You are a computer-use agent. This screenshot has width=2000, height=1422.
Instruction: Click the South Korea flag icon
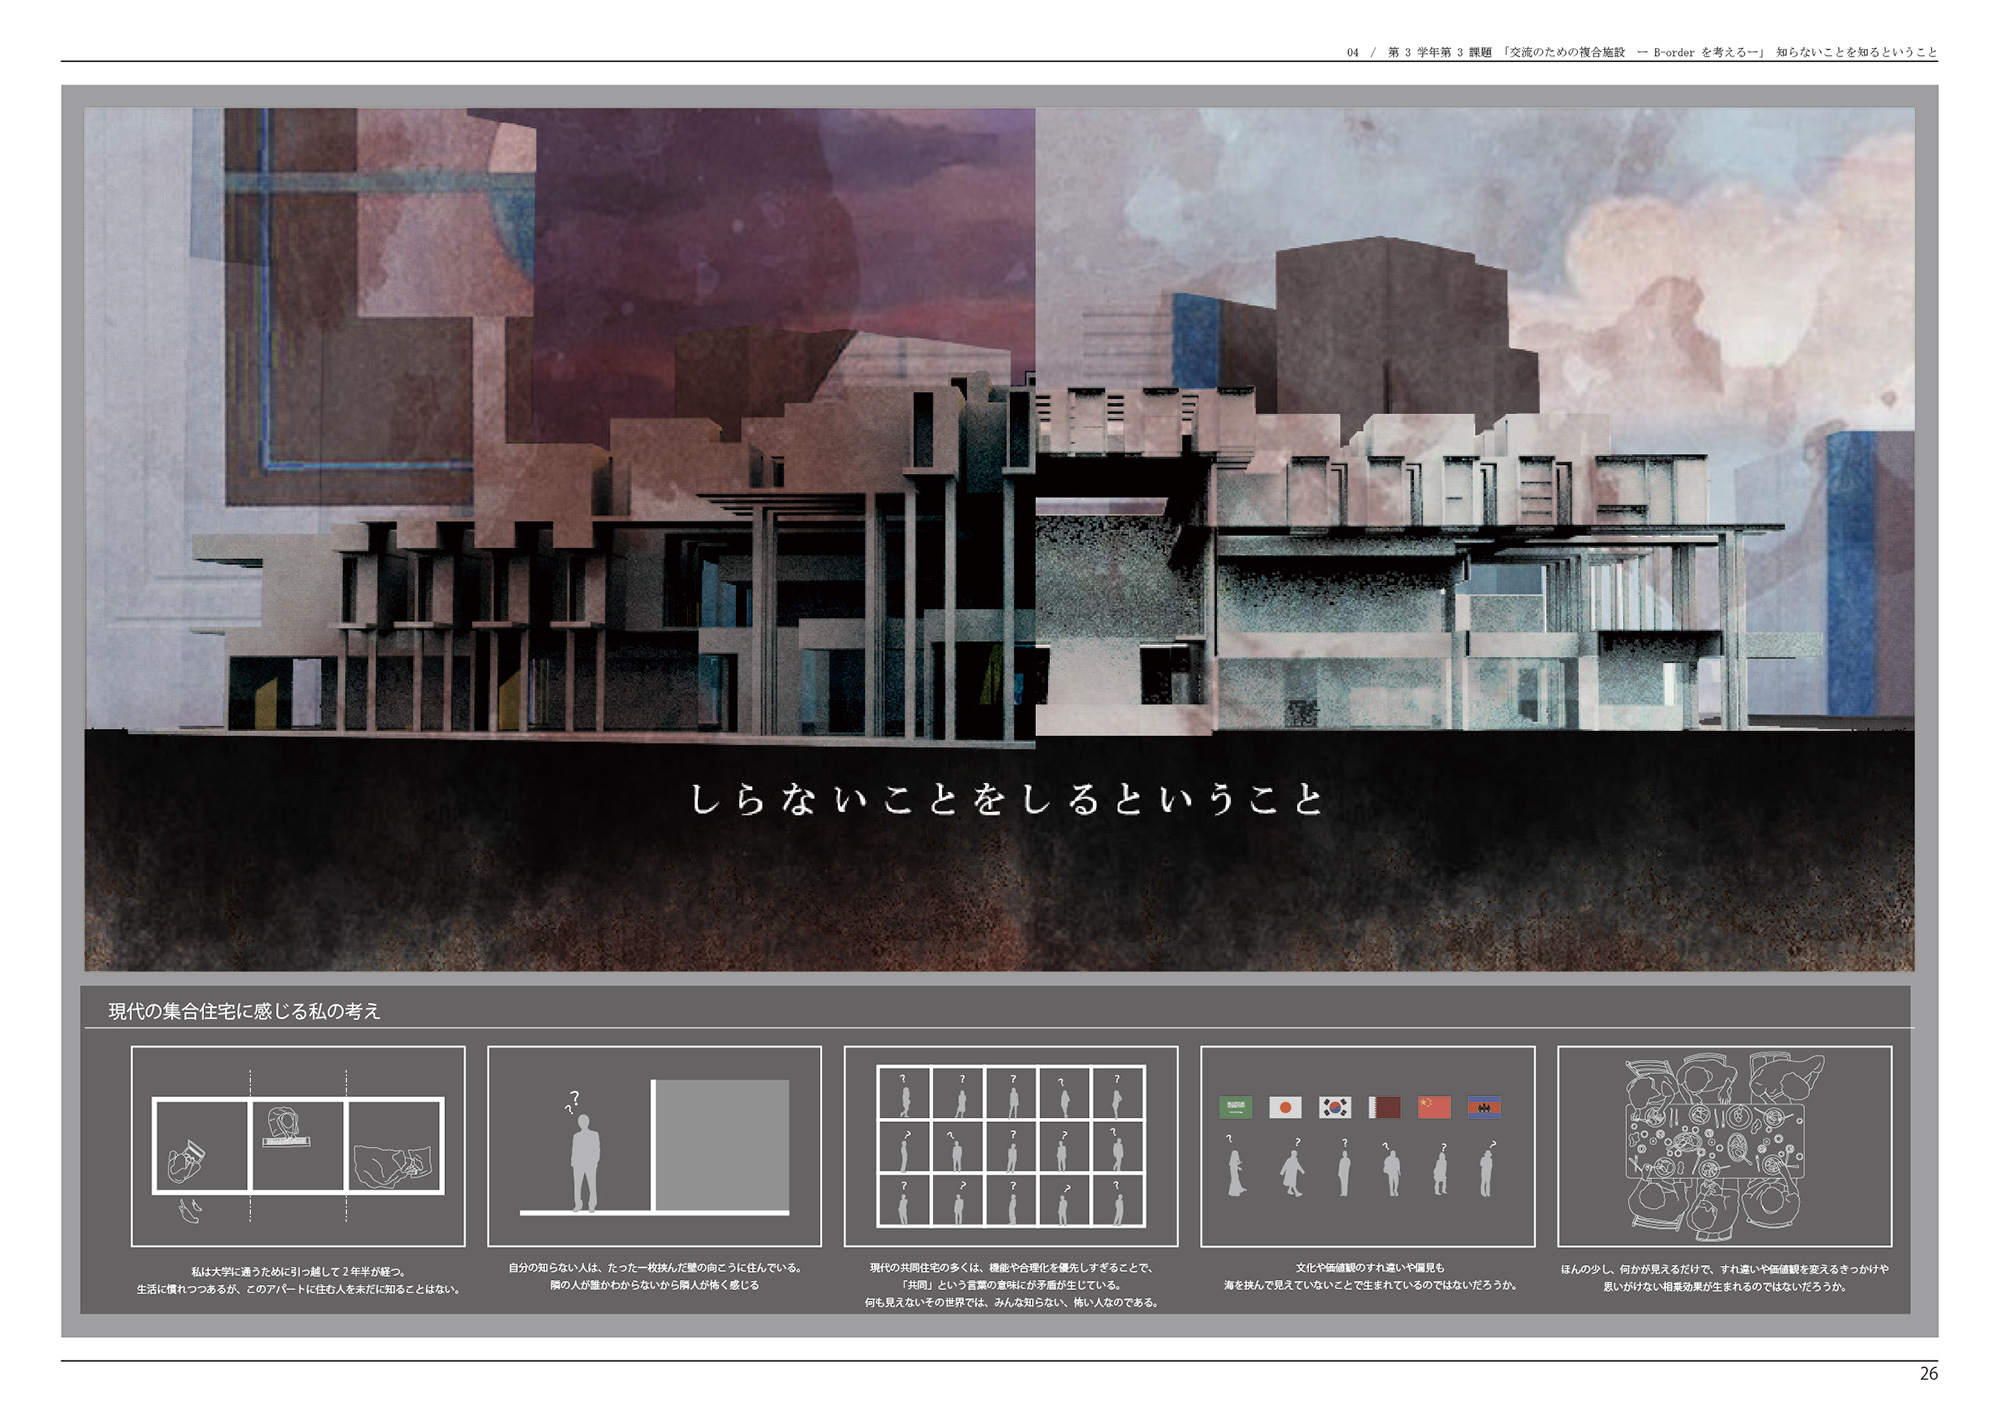[1335, 1107]
